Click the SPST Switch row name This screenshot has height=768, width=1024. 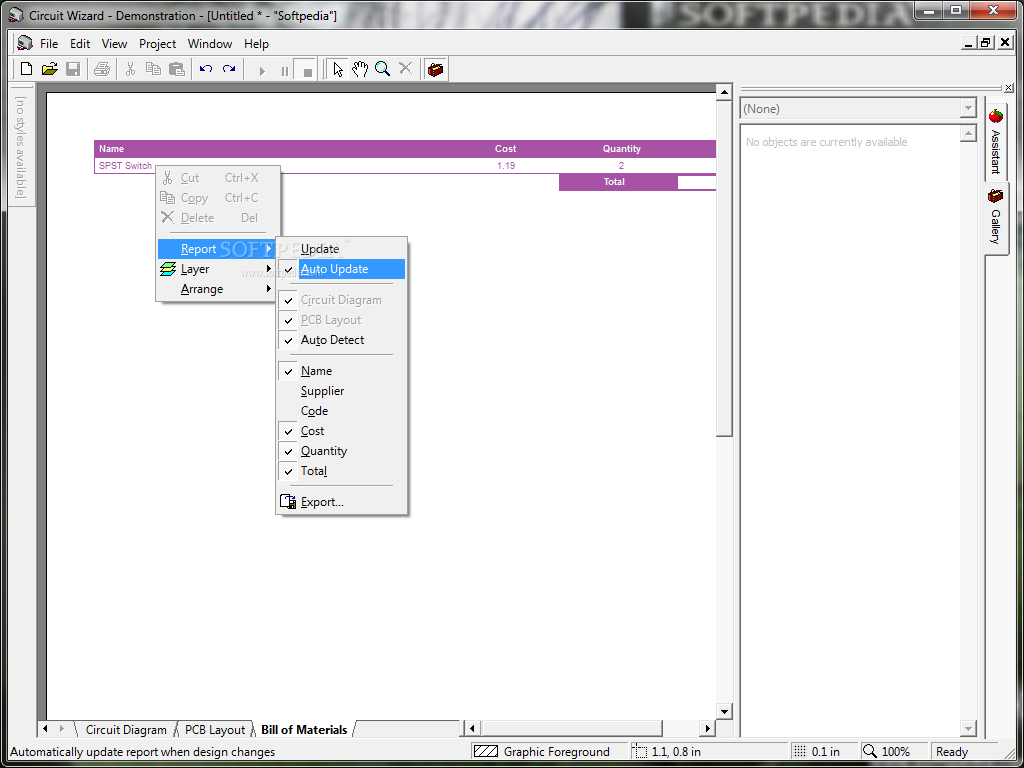tap(125, 166)
